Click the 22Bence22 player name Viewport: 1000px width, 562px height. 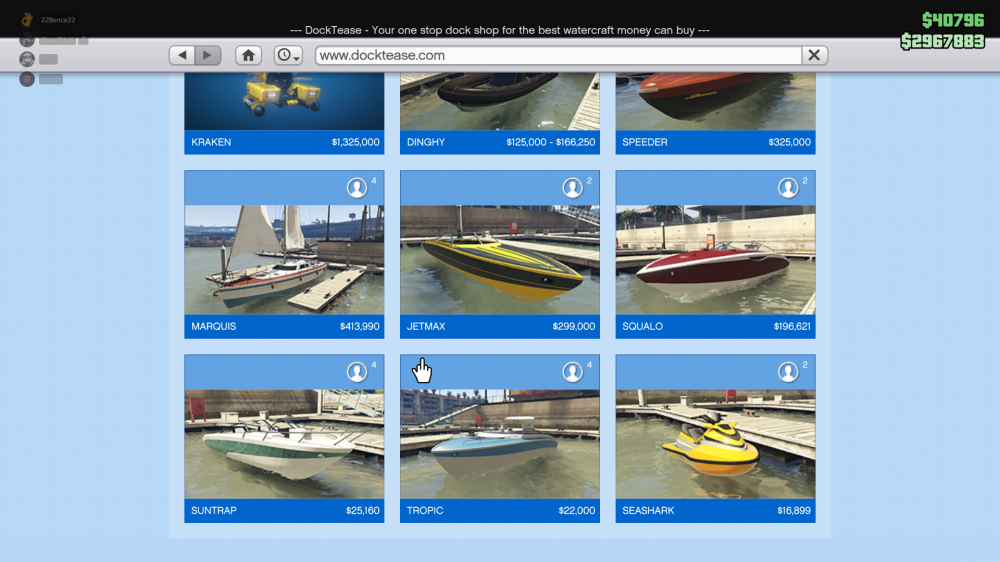coord(58,20)
